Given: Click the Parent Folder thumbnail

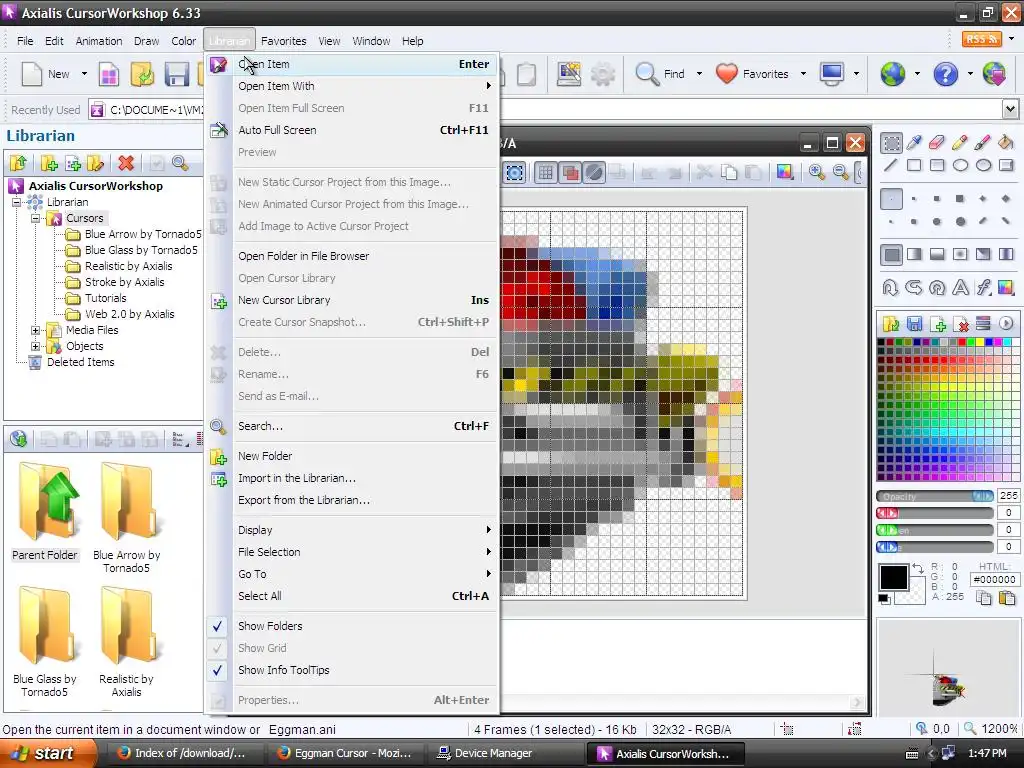Looking at the screenshot, I should [x=44, y=511].
